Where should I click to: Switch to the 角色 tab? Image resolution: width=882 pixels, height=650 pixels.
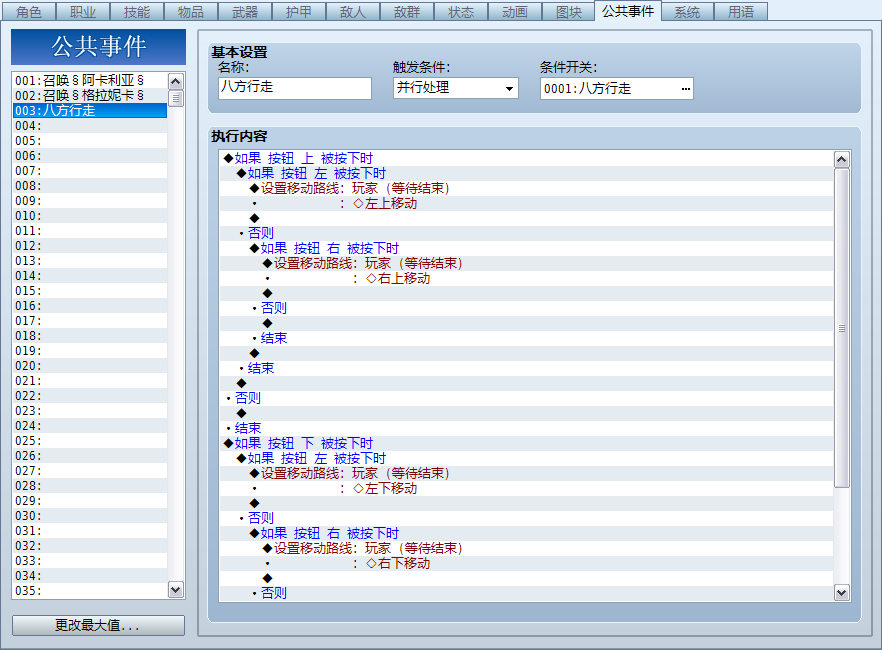28,11
